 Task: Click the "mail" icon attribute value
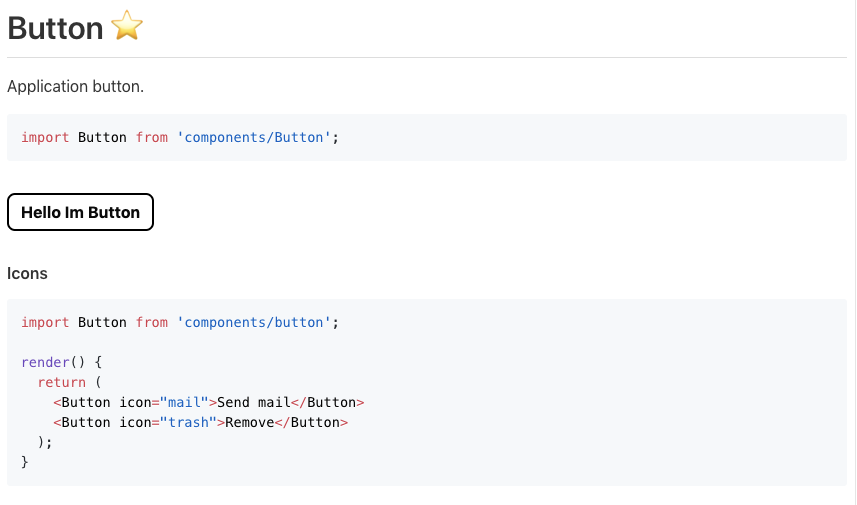(x=184, y=402)
